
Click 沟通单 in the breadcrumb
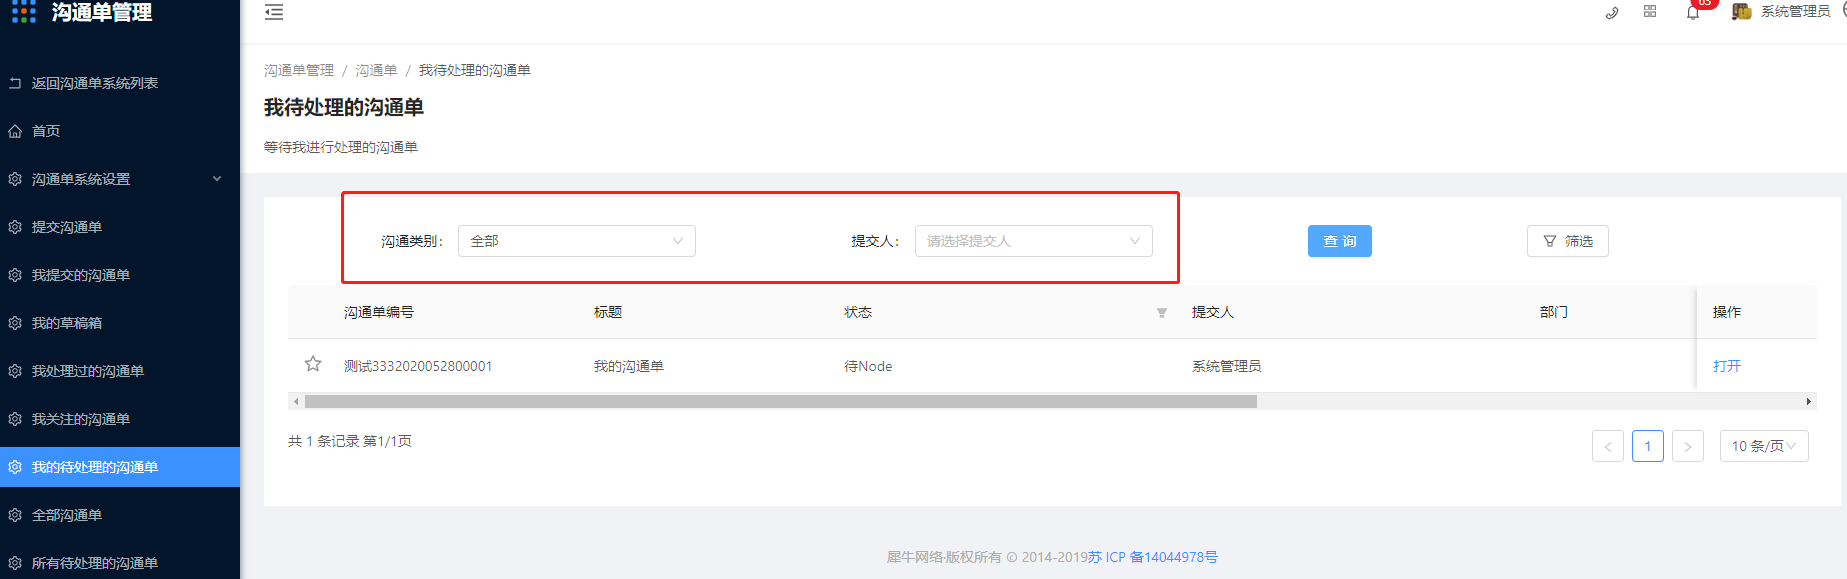point(376,70)
